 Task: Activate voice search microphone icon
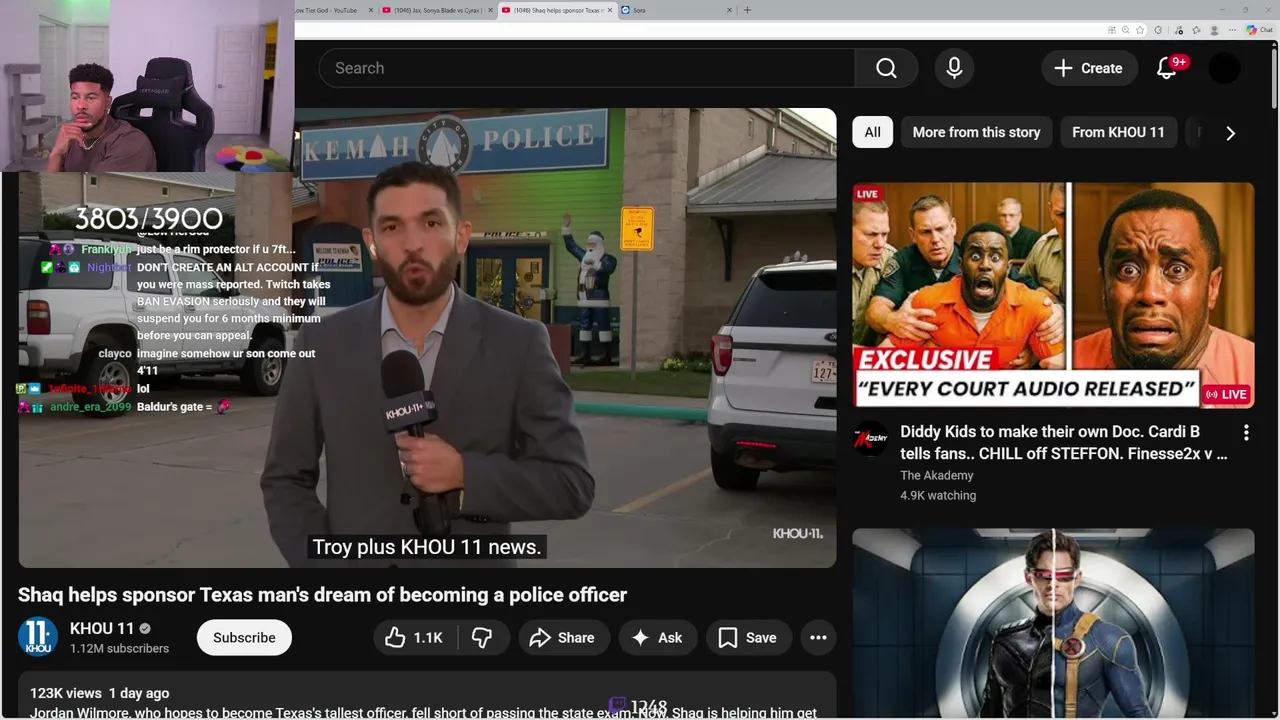tap(954, 68)
